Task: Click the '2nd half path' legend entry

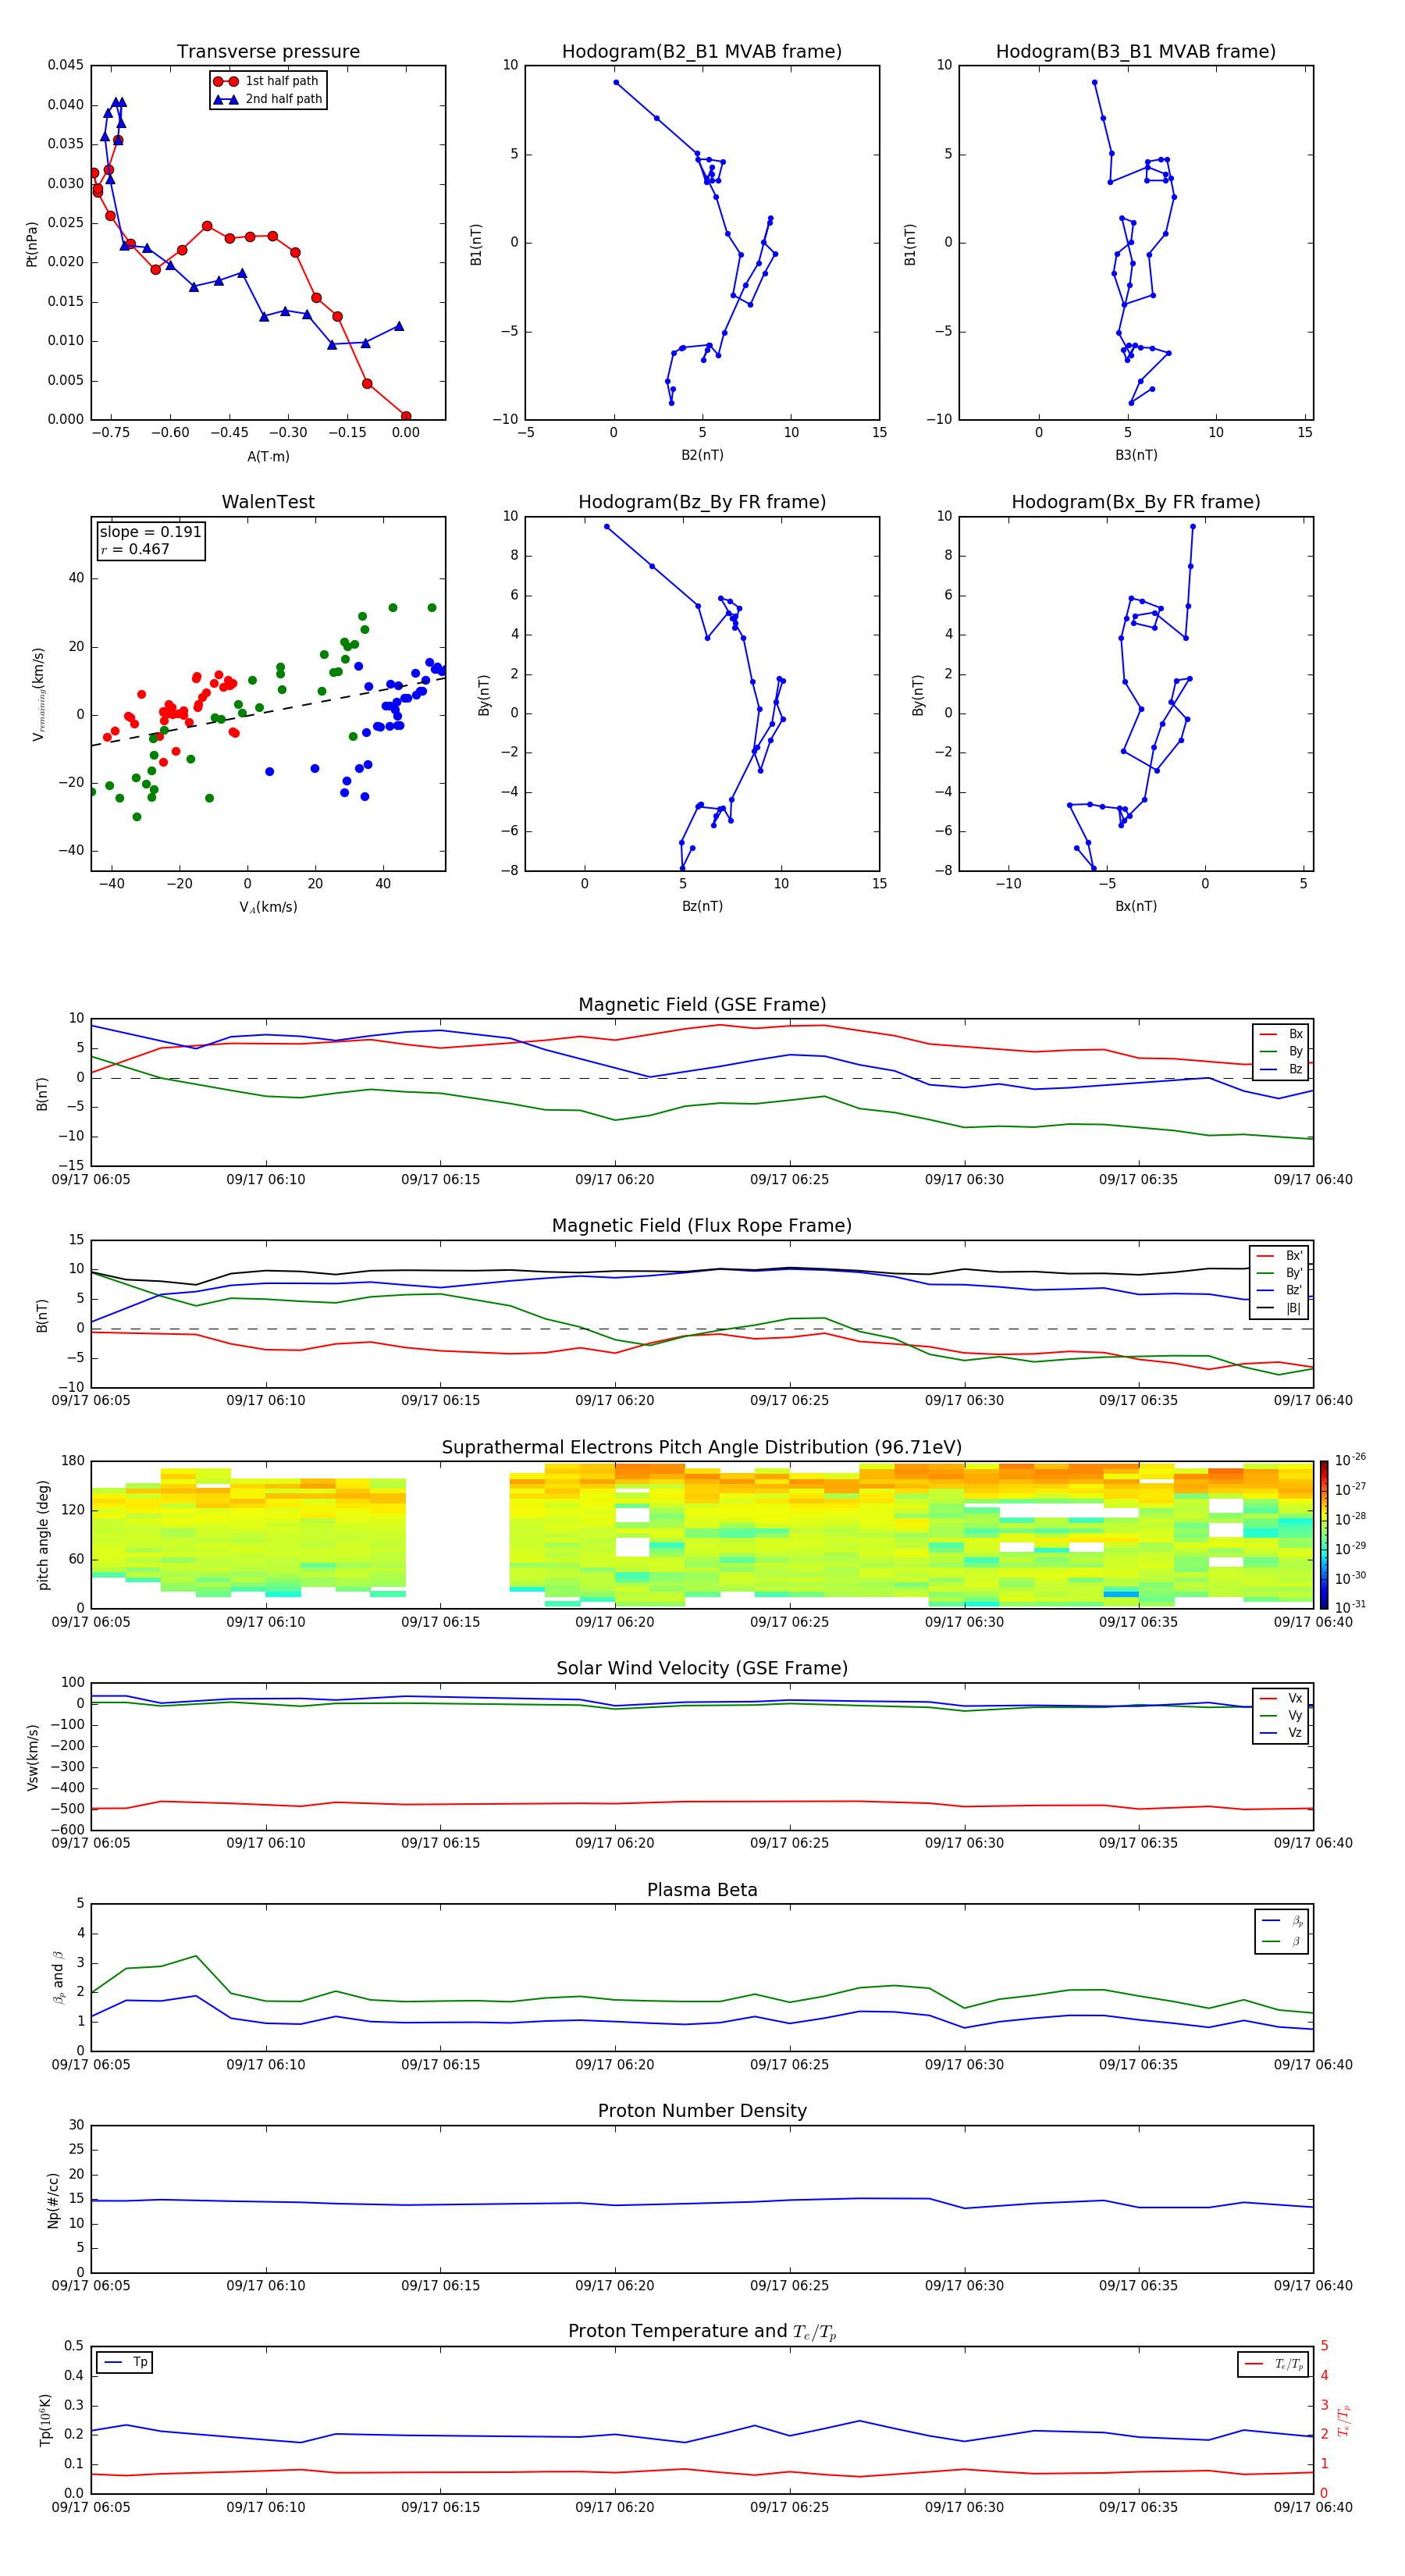Action: click(x=267, y=99)
